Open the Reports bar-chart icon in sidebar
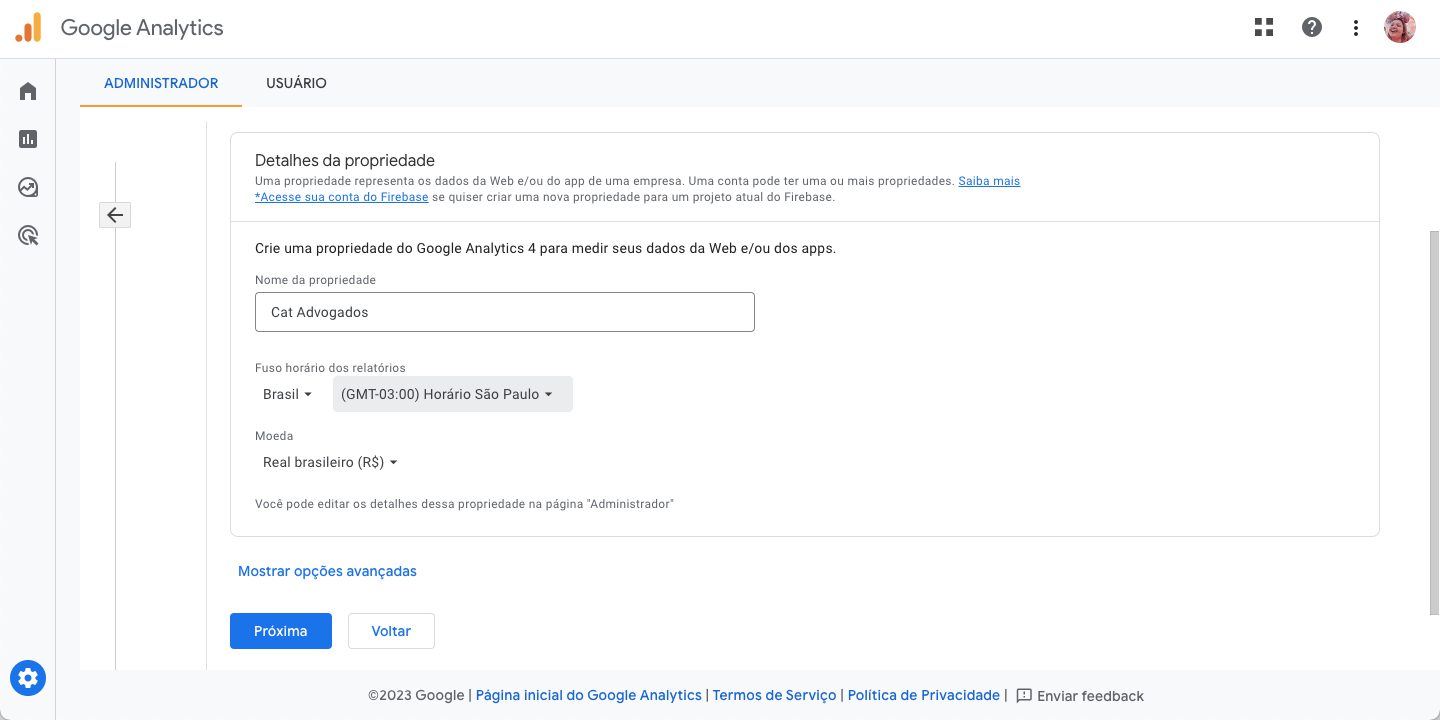Screen dimensions: 1440x720 click(x=28, y=139)
